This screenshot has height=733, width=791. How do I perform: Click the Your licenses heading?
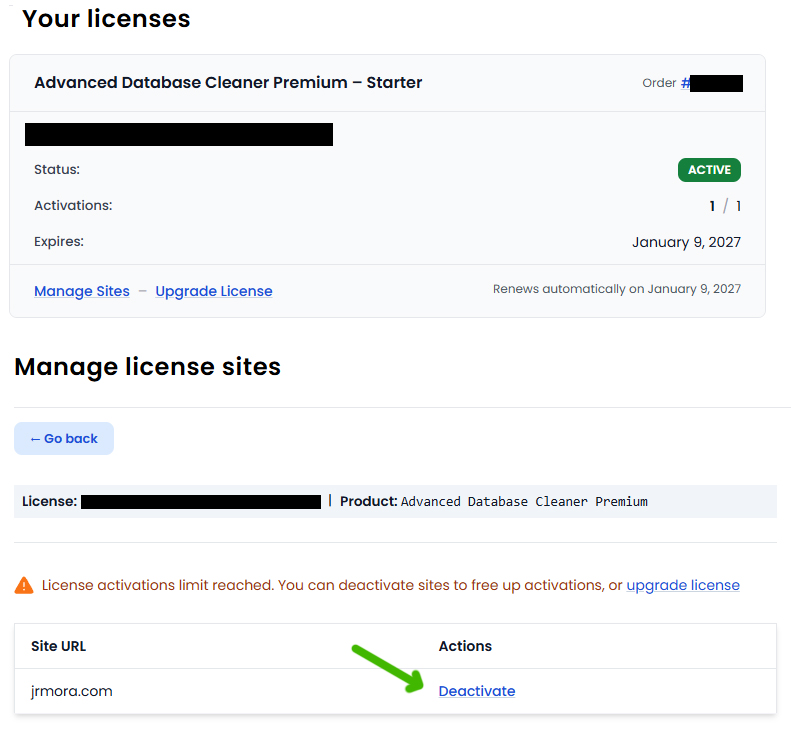pyautogui.click(x=106, y=19)
